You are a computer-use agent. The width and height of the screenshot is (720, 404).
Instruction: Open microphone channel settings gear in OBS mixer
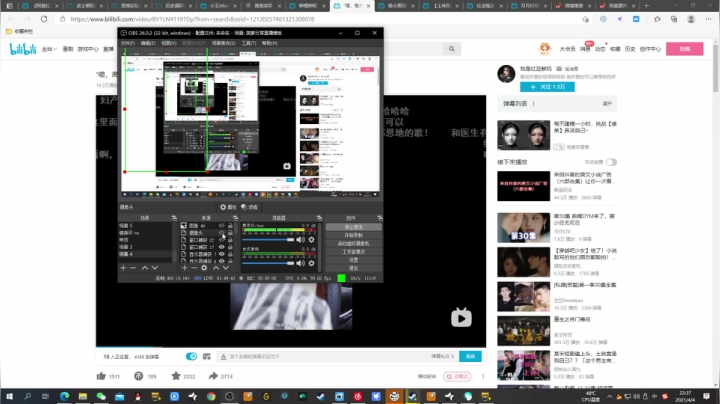[x=311, y=240]
